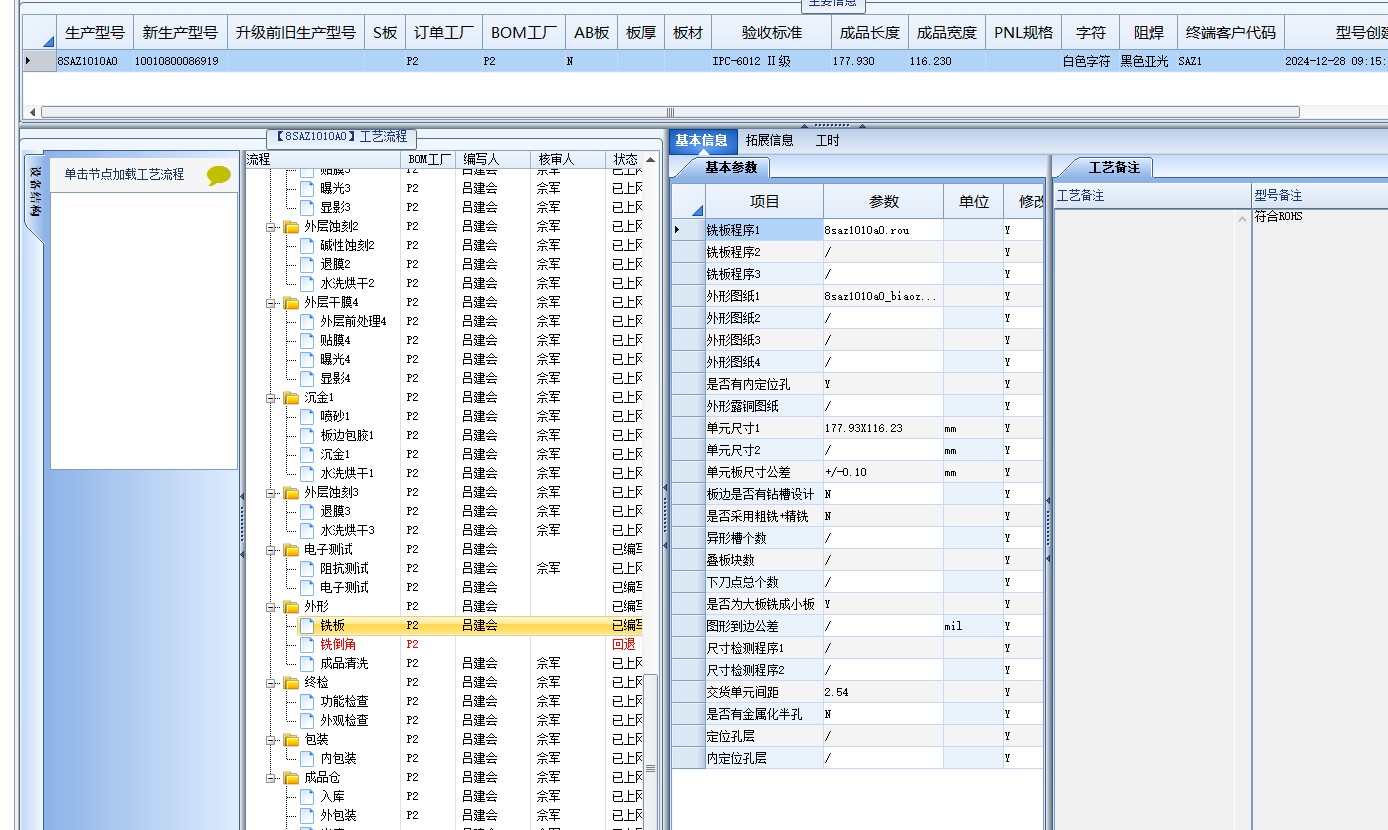
Task: Collapse the 沉金1 group node
Action: pos(271,398)
